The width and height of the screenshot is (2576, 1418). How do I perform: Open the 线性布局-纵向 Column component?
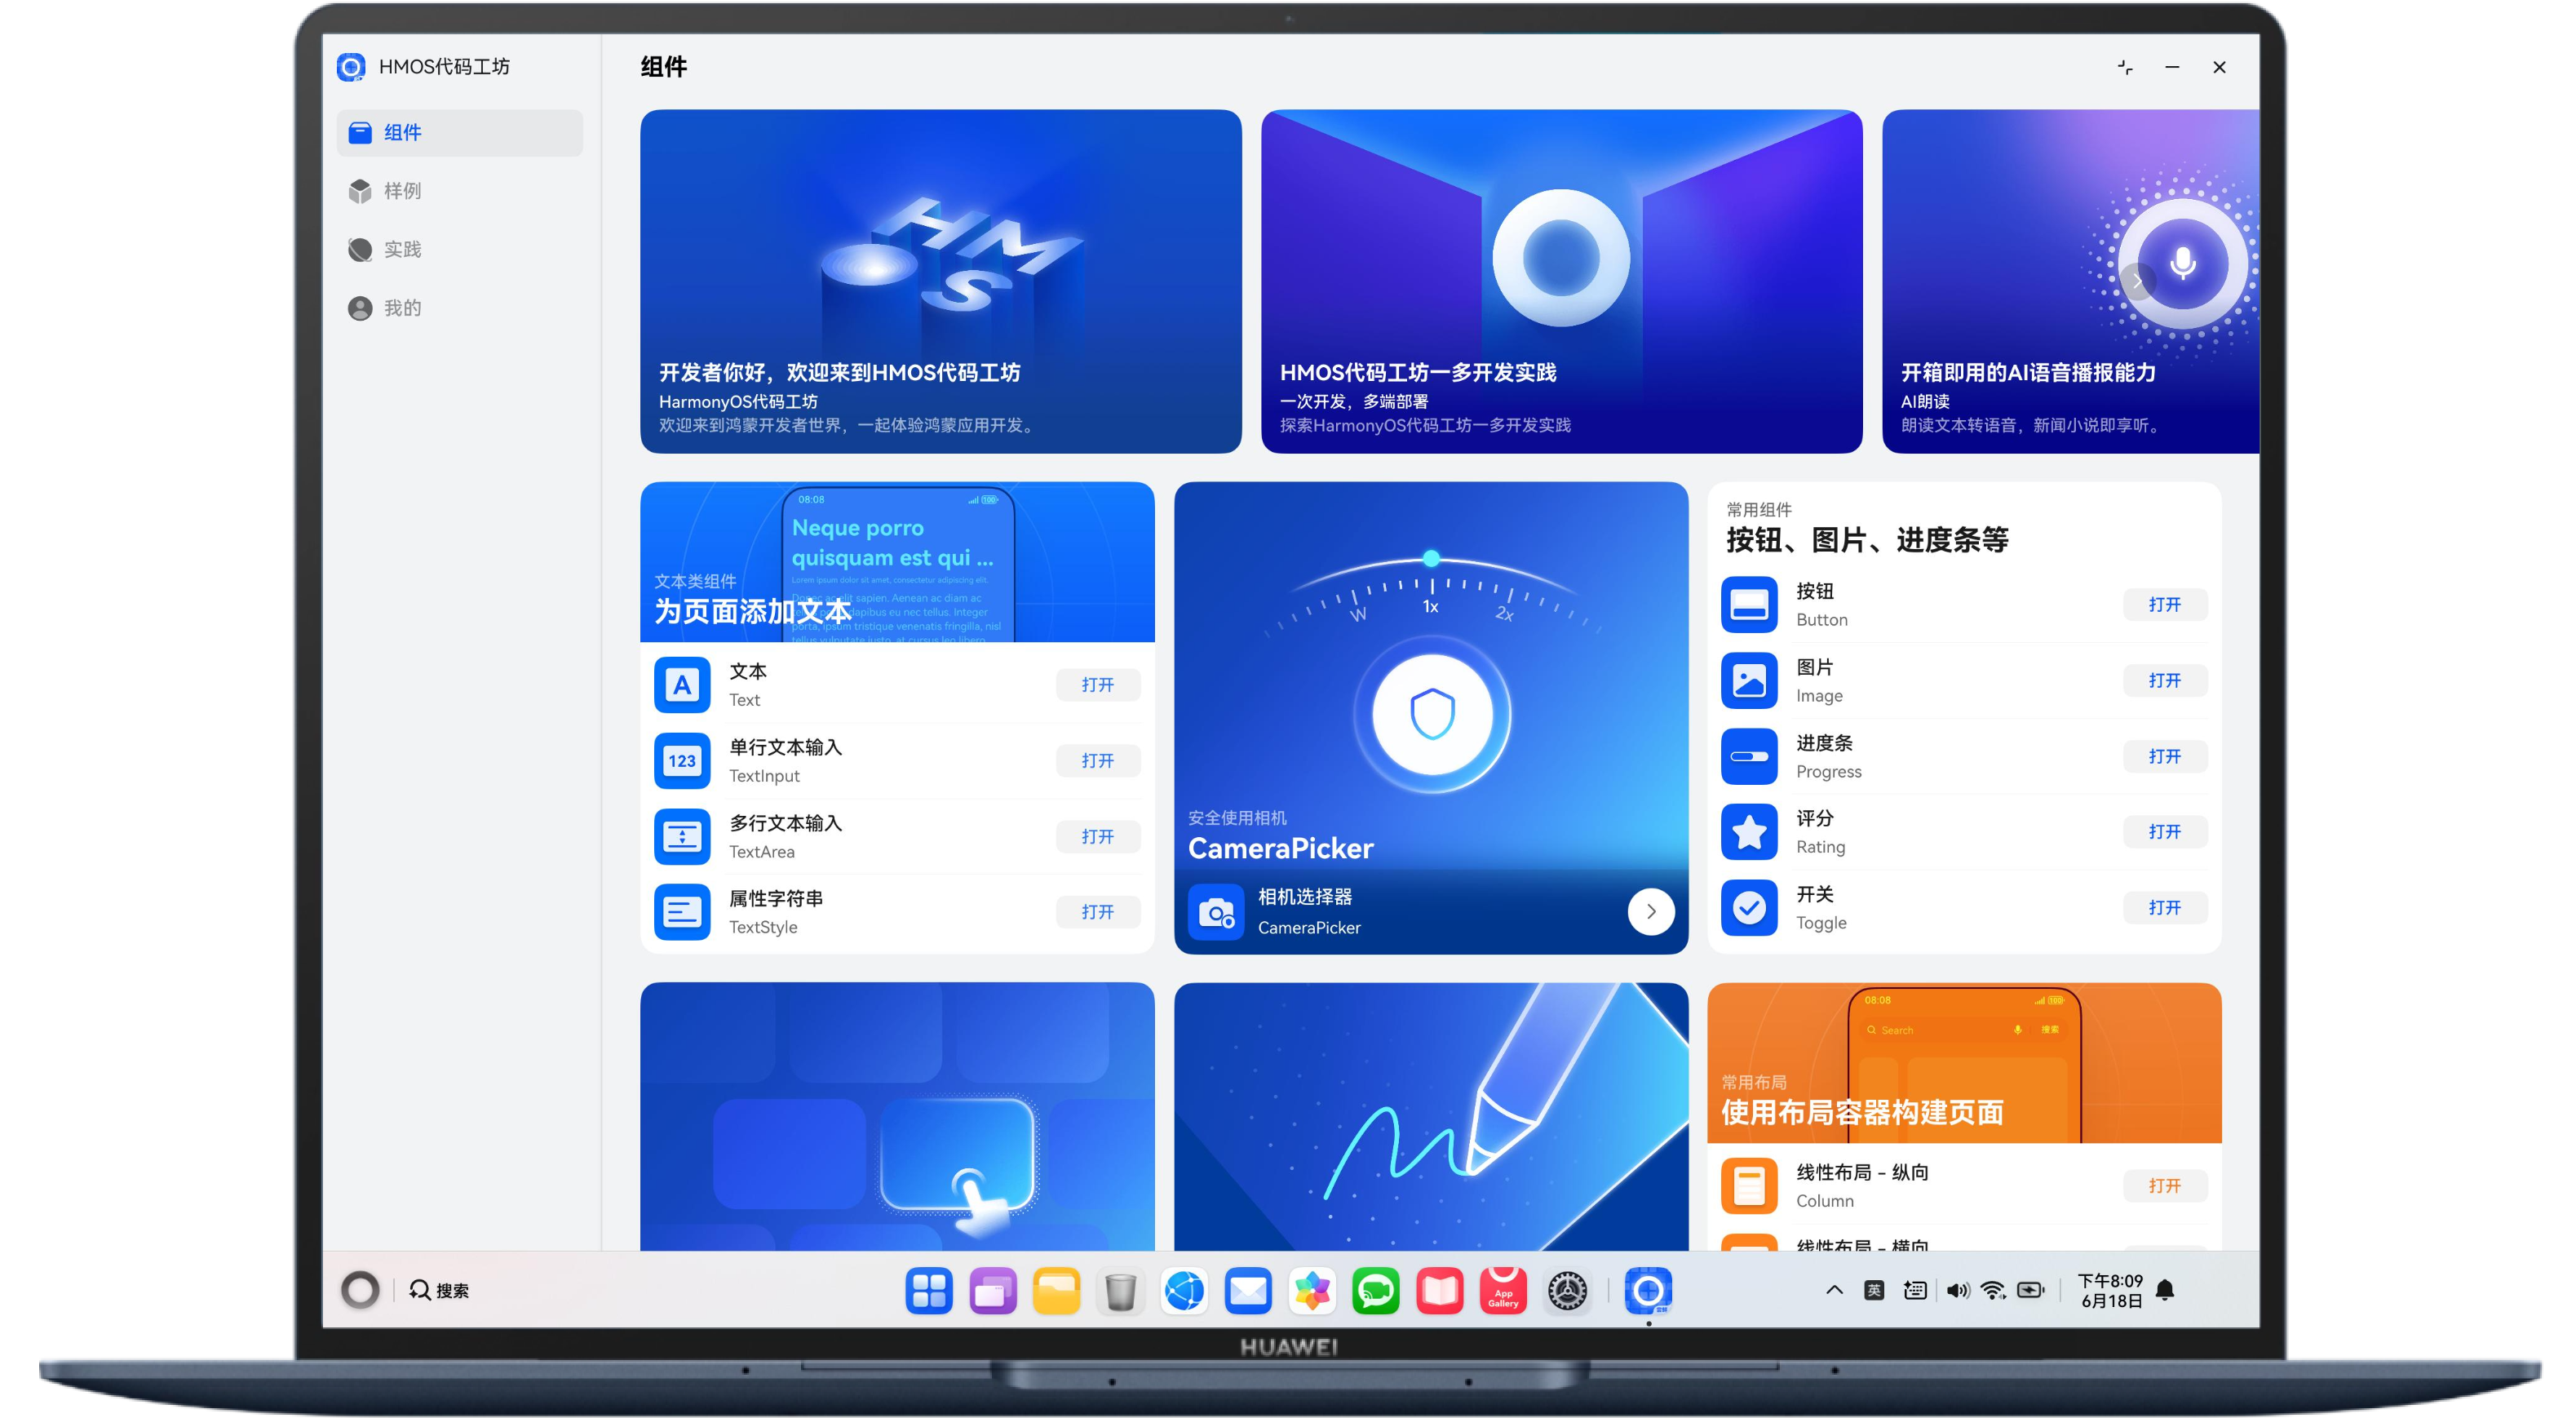tap(2164, 1186)
